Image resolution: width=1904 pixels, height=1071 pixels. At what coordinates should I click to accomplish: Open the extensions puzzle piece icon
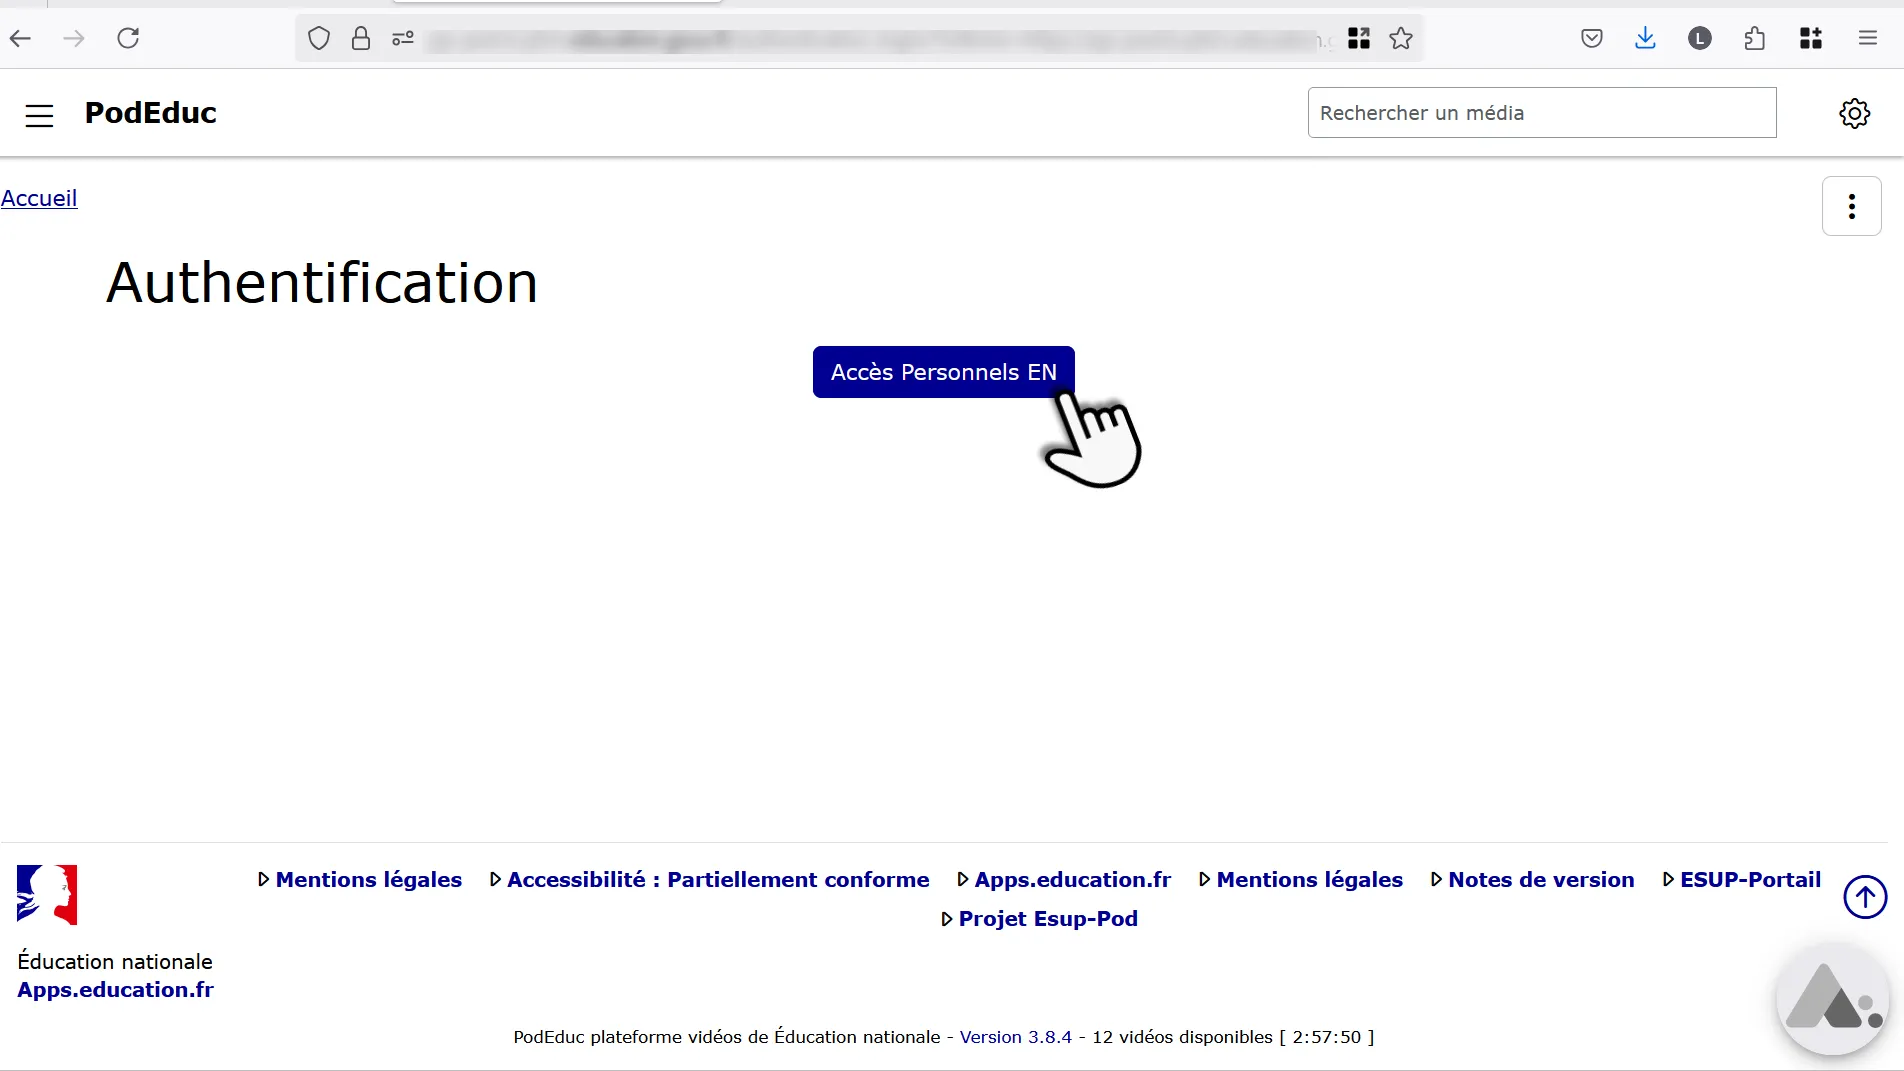pos(1754,38)
